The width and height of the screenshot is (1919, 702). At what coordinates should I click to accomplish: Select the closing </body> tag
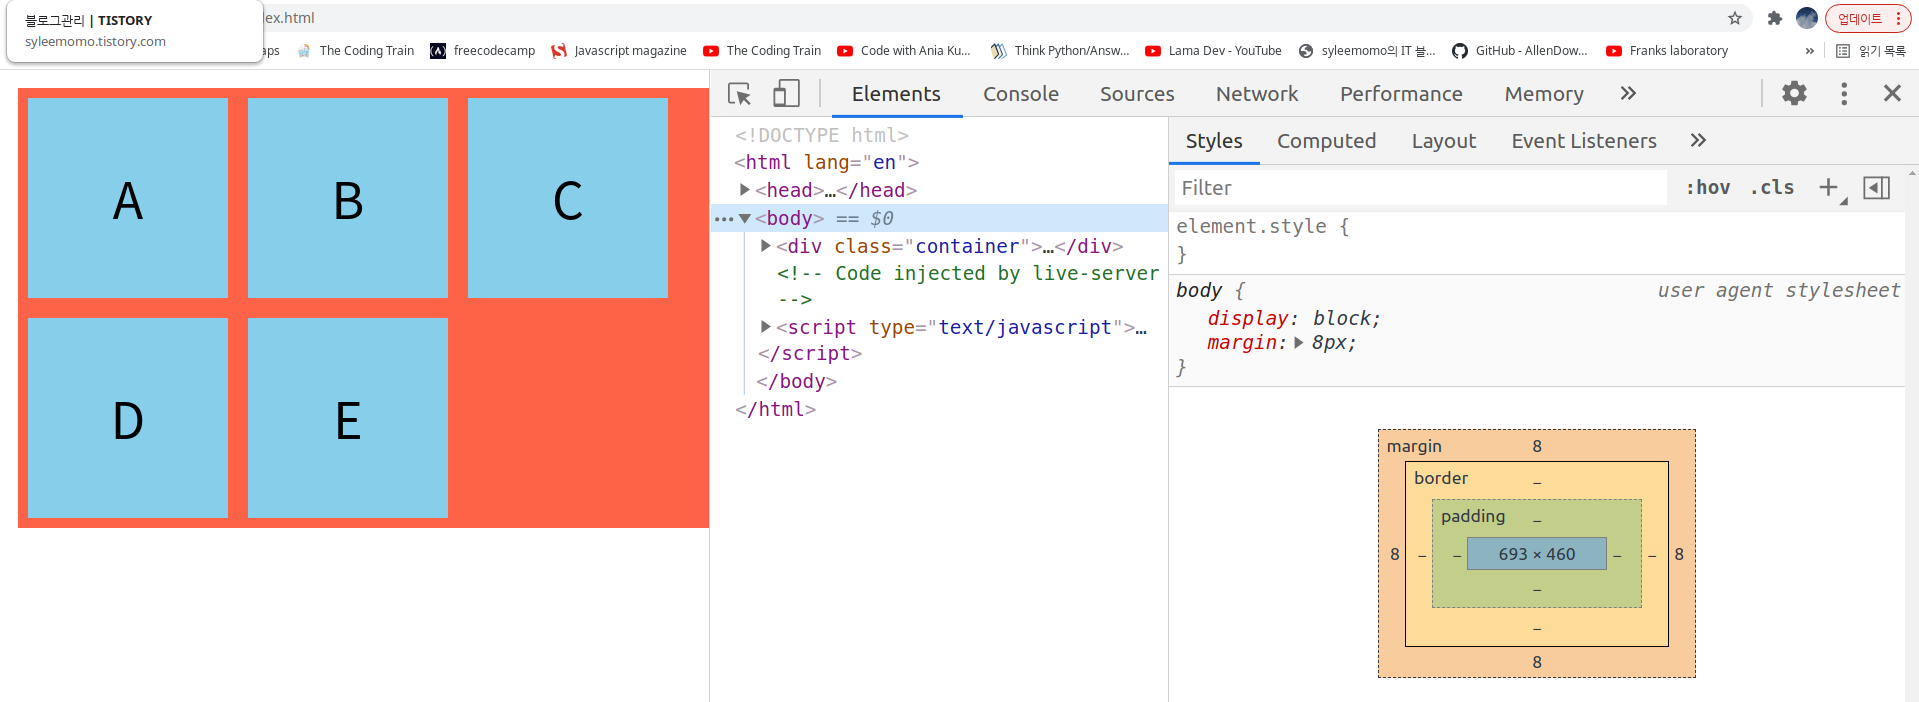click(796, 381)
